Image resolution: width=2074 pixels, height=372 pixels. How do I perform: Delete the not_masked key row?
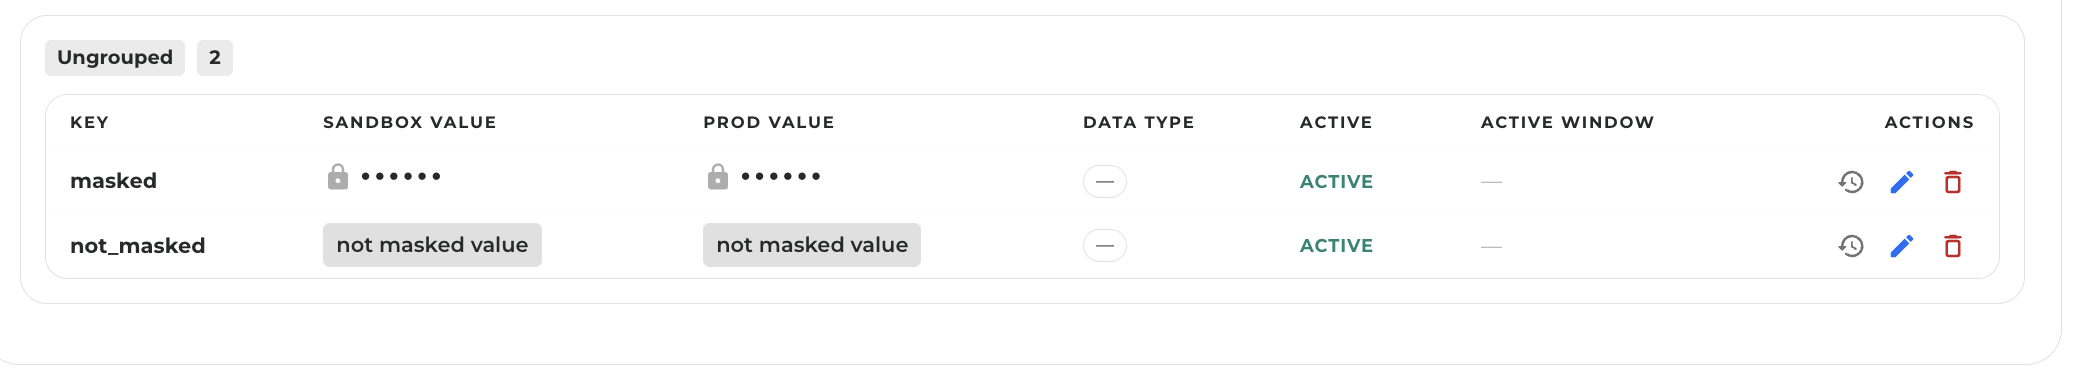pos(1952,246)
